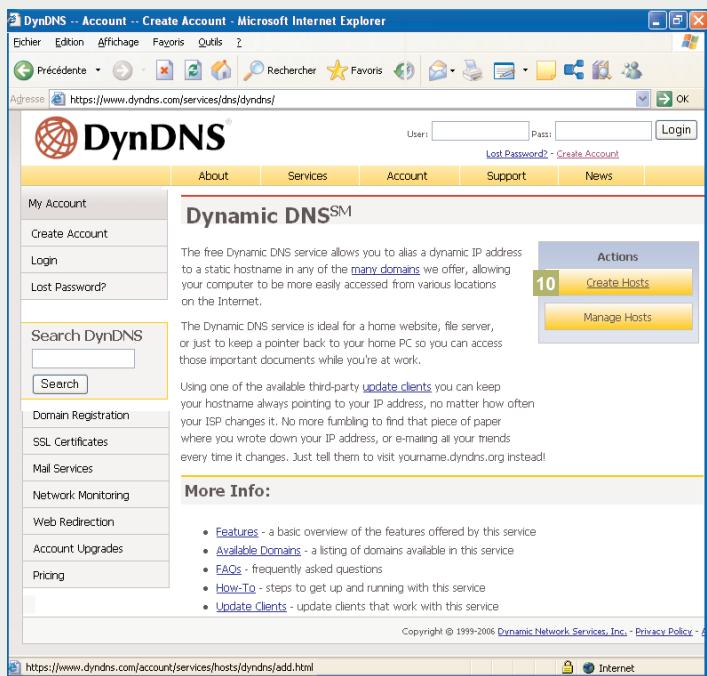This screenshot has width=707, height=676.
Task: Select the Account navigation tab
Action: pyautogui.click(x=407, y=176)
